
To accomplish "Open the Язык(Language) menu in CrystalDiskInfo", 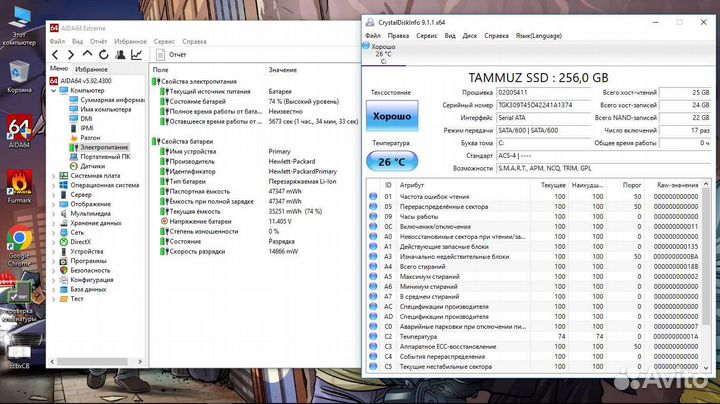I will [539, 36].
